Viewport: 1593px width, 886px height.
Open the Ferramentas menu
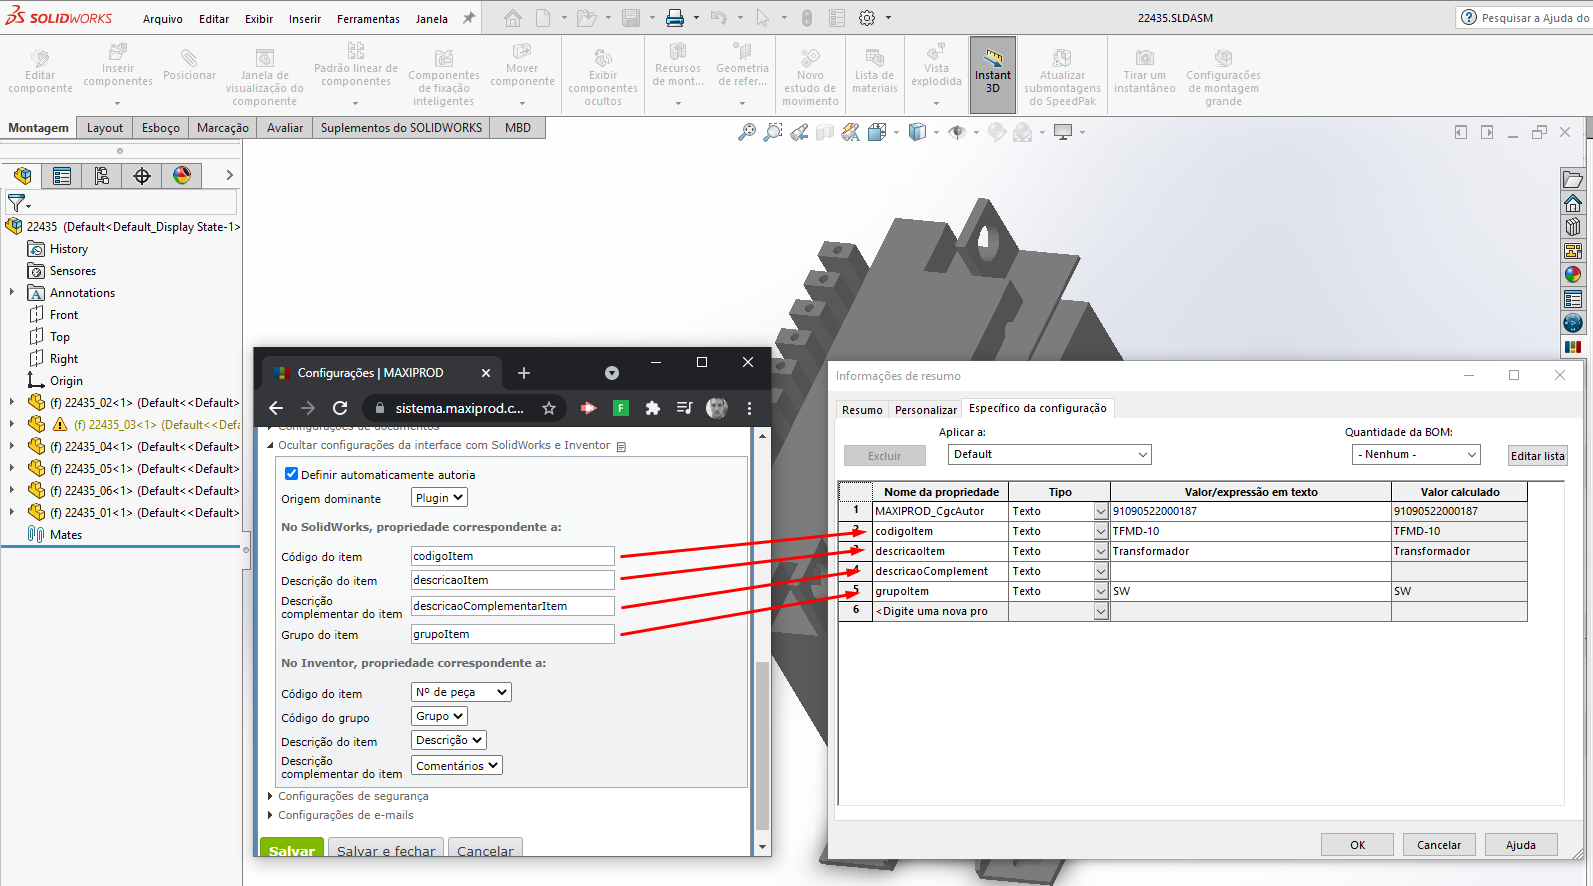(x=368, y=19)
